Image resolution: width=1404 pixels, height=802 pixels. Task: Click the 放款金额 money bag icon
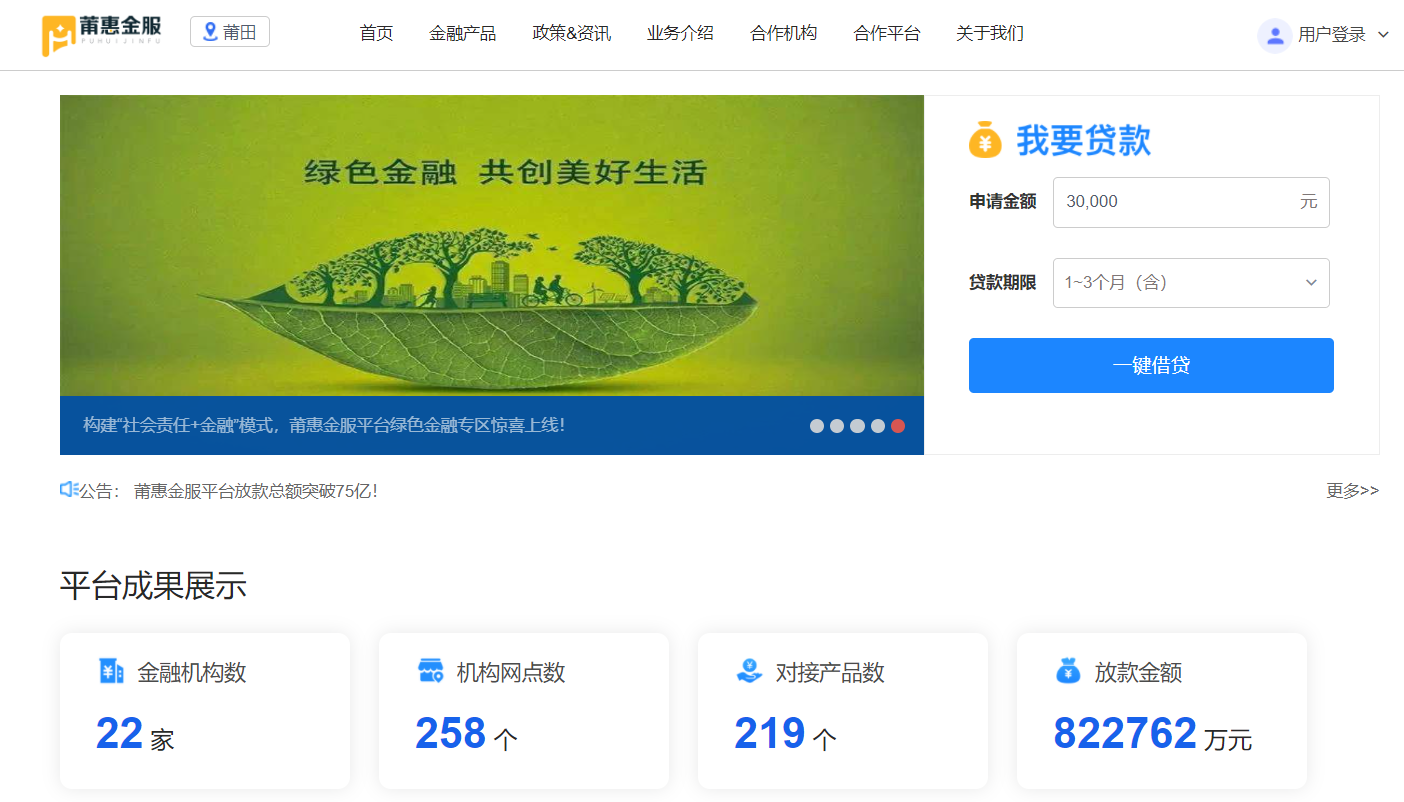coord(1068,671)
